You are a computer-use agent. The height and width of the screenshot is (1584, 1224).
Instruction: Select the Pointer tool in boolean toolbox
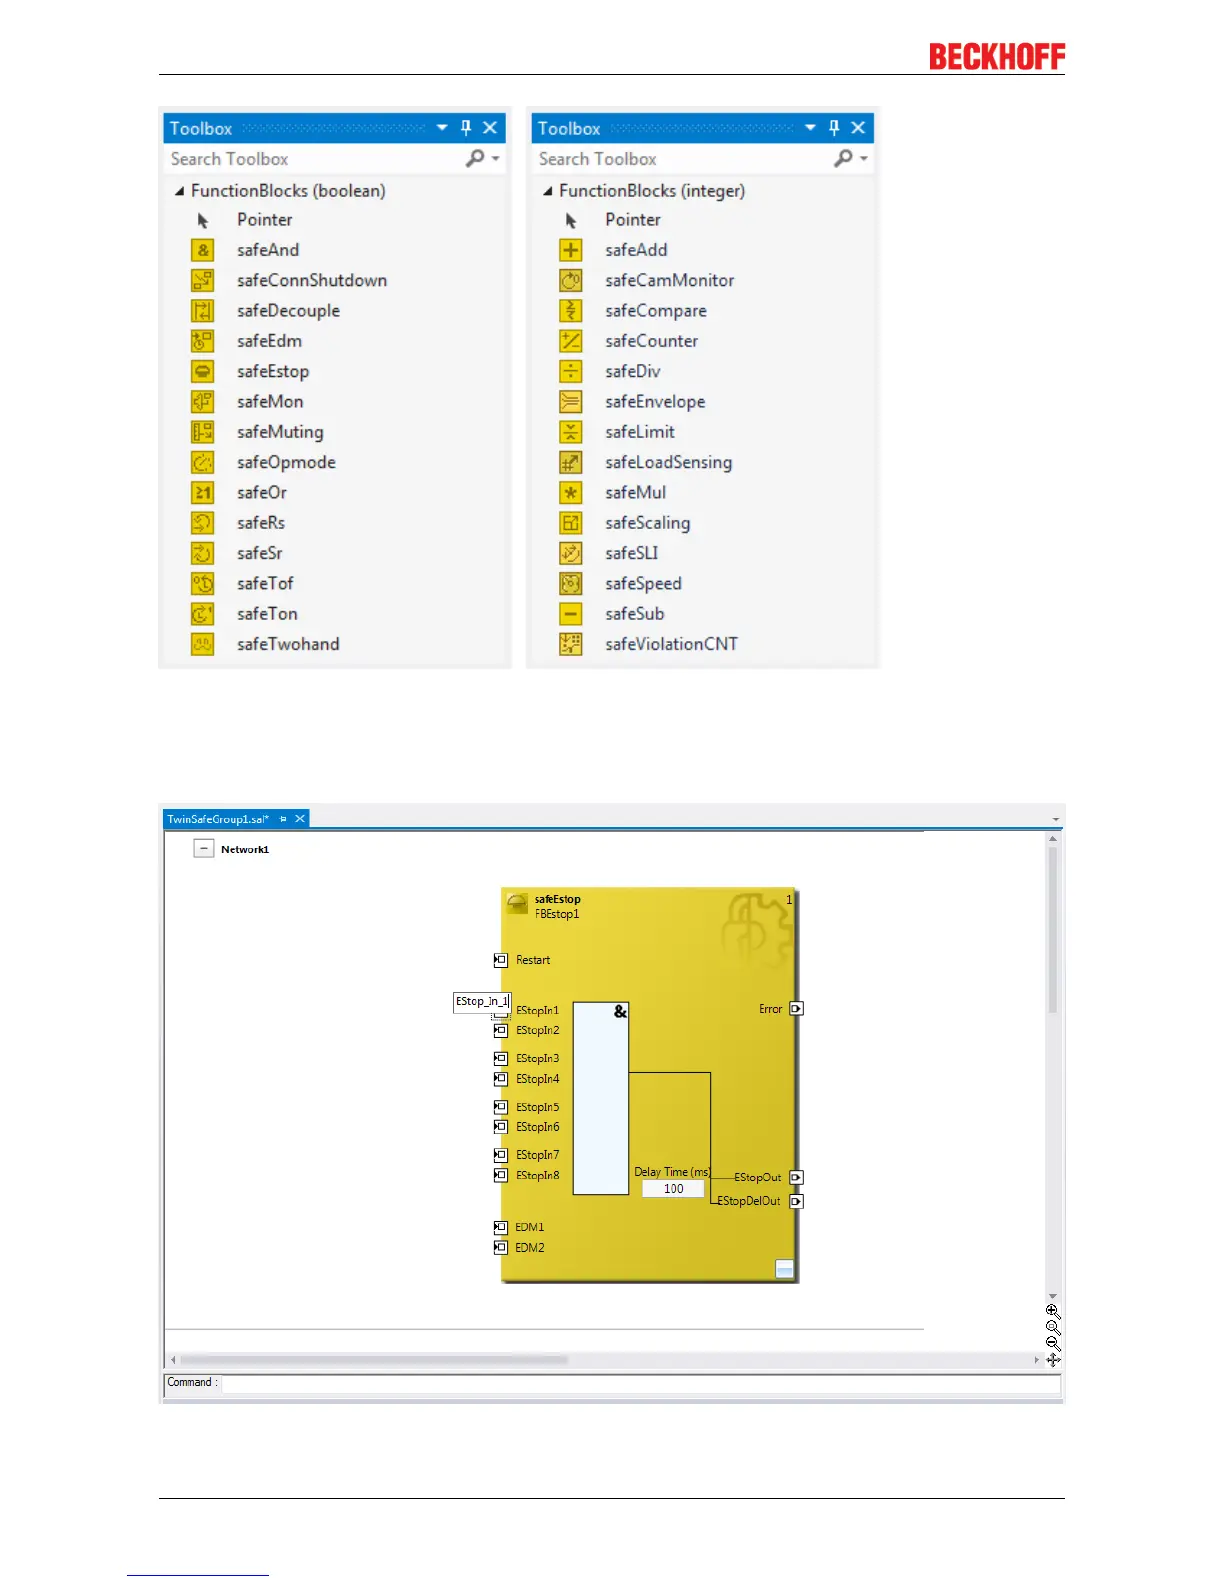point(264,220)
